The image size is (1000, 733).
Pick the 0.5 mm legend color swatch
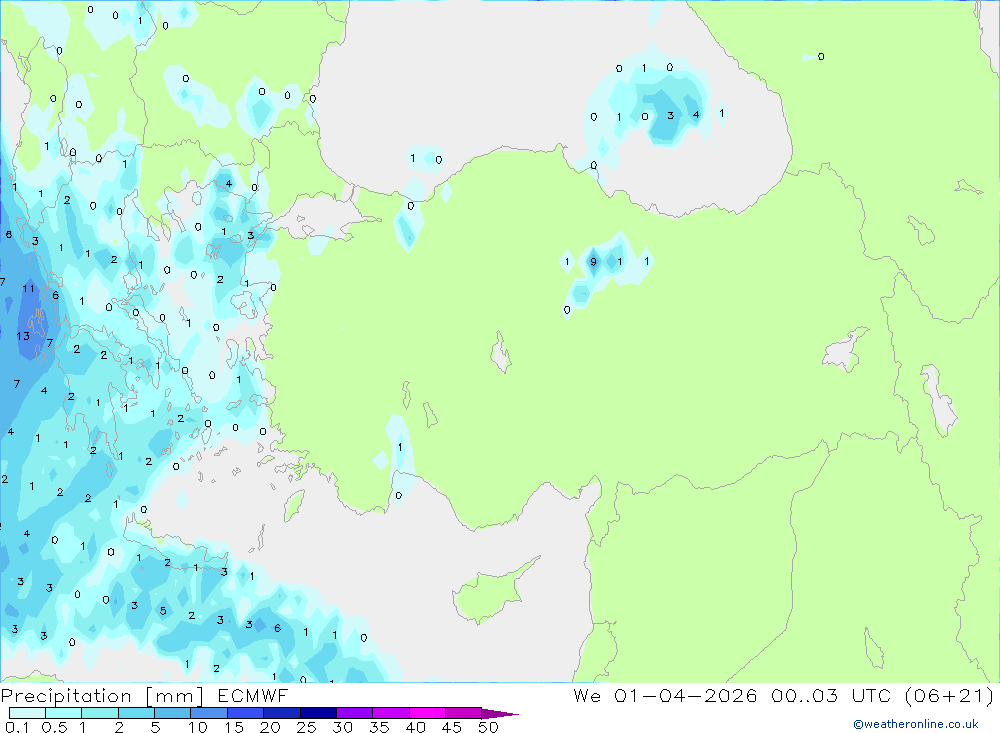[x=63, y=713]
